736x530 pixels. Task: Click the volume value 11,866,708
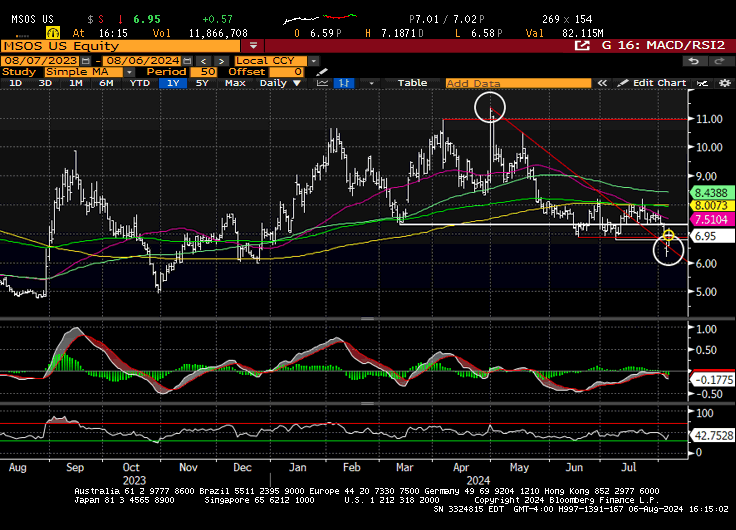(x=218, y=33)
